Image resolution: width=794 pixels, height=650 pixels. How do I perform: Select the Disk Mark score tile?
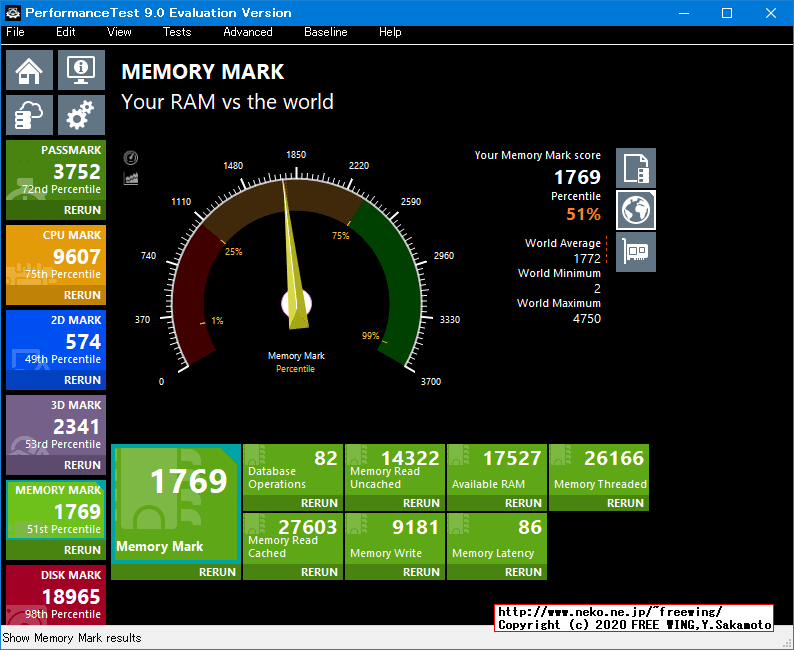point(56,595)
